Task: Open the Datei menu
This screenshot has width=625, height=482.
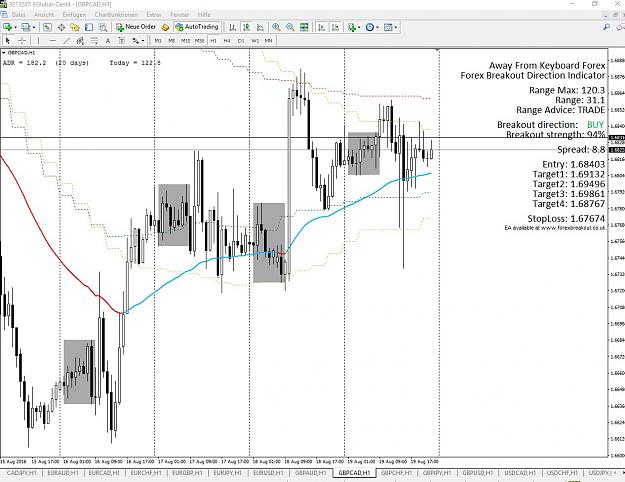Action: click(18, 15)
